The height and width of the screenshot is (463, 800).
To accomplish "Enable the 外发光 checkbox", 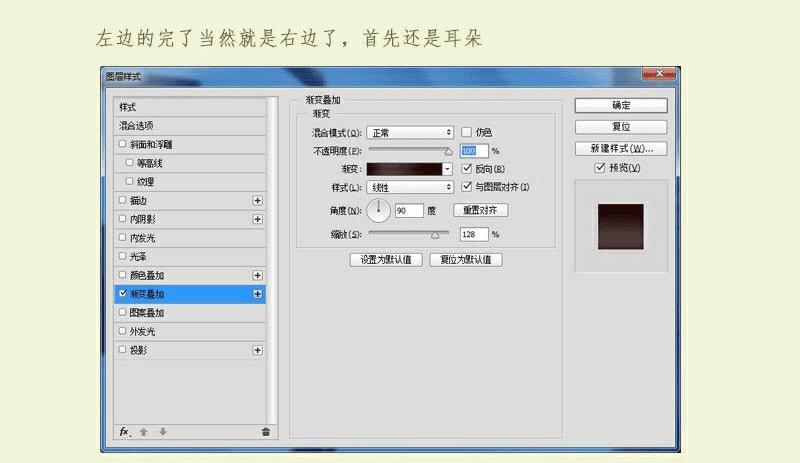I will [122, 331].
